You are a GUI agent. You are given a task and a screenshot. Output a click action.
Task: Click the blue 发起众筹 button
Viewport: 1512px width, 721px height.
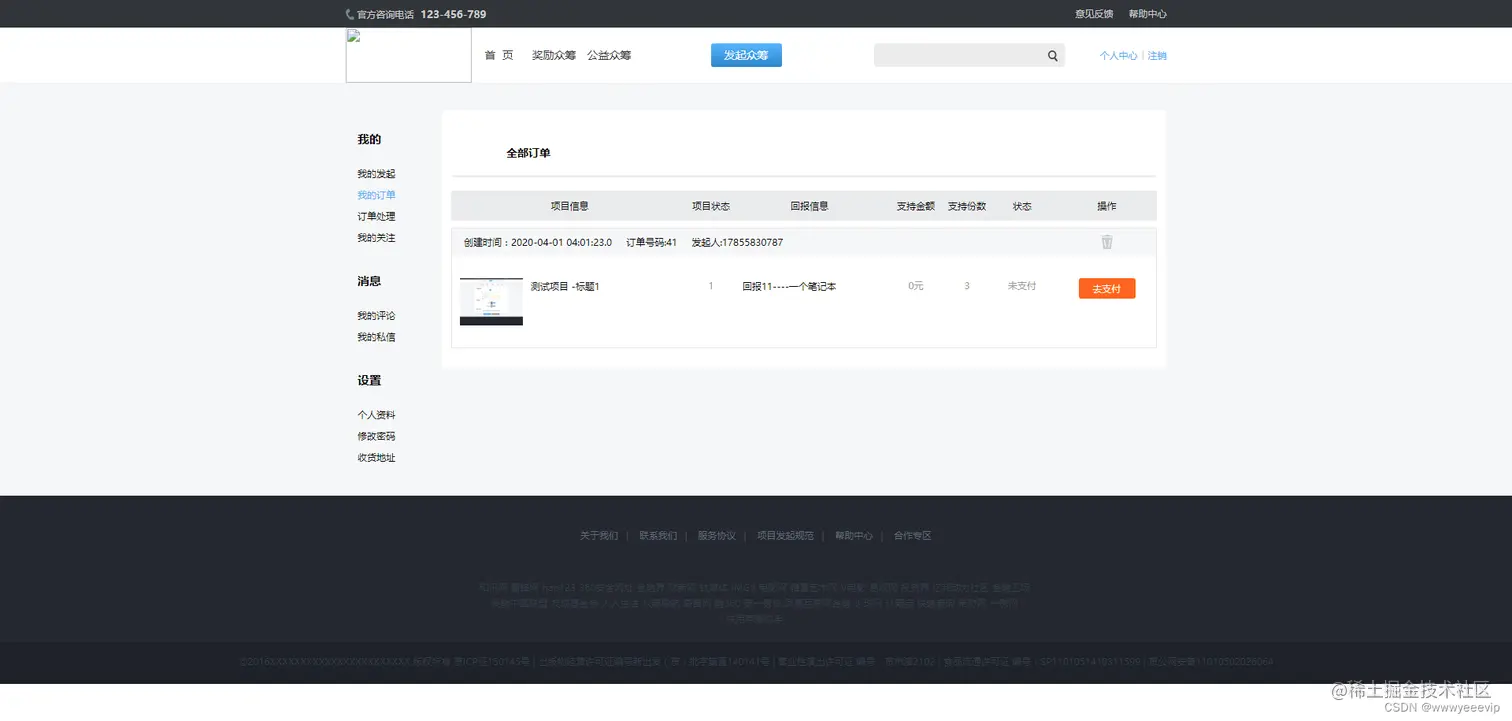tap(745, 55)
